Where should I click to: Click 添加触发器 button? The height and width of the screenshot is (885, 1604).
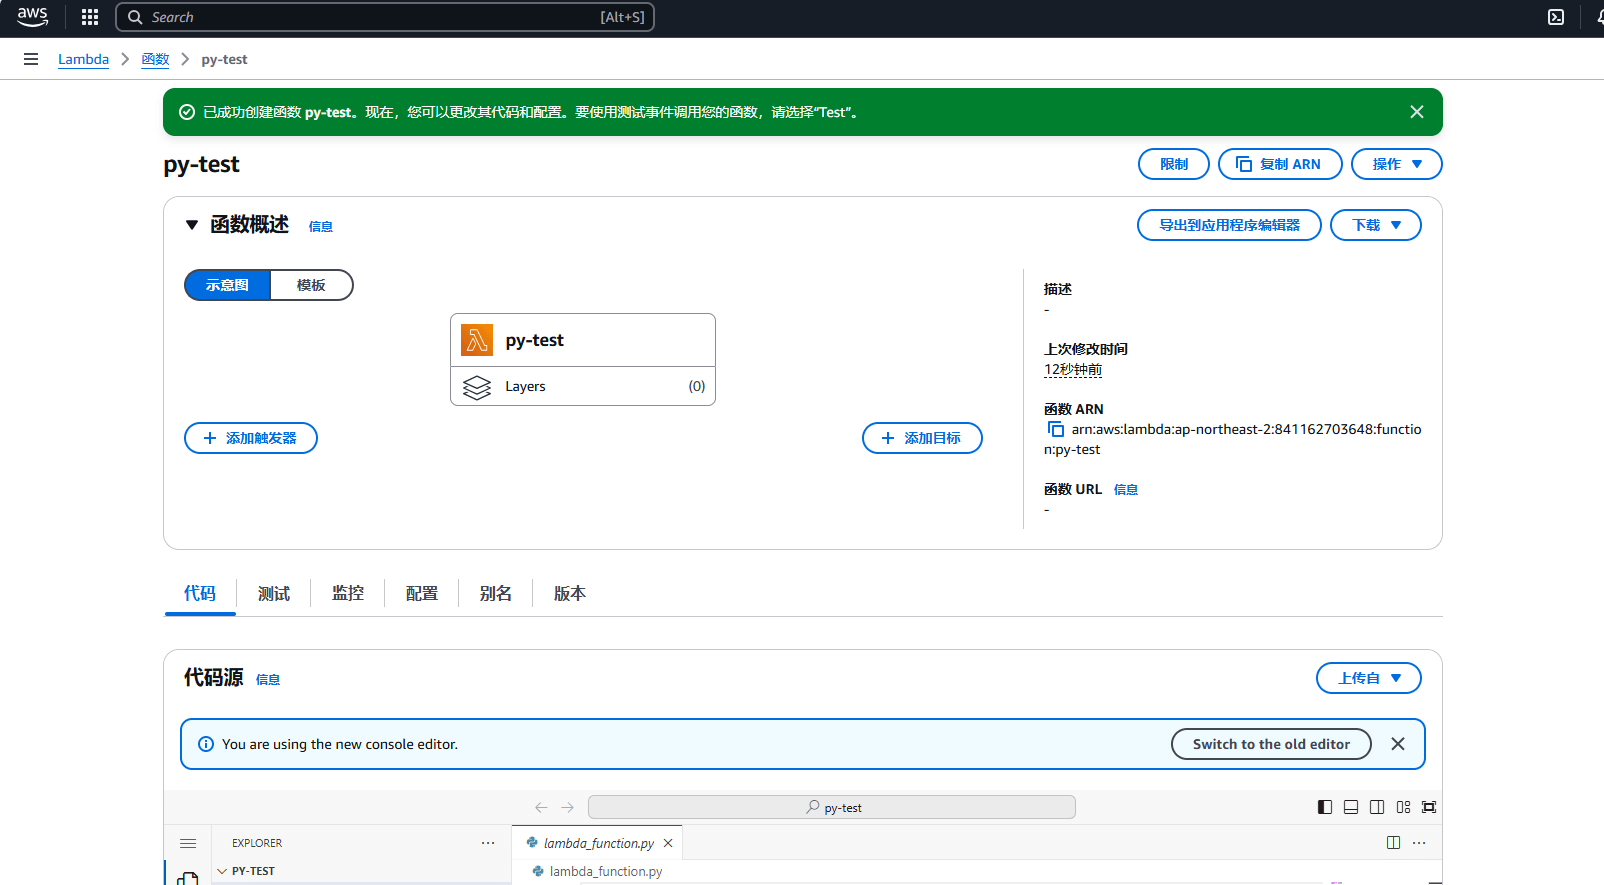pos(251,438)
